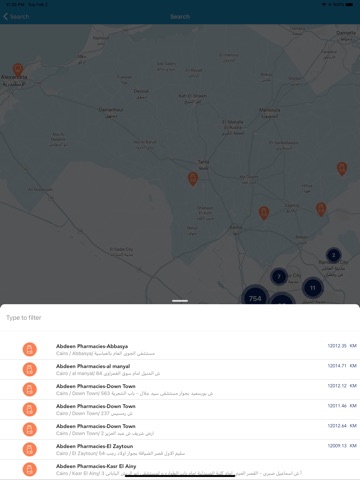The width and height of the screenshot is (360, 480).
Task: Tap the Abdeen Pharmacies-al manyal row icon
Action: pos(30,369)
